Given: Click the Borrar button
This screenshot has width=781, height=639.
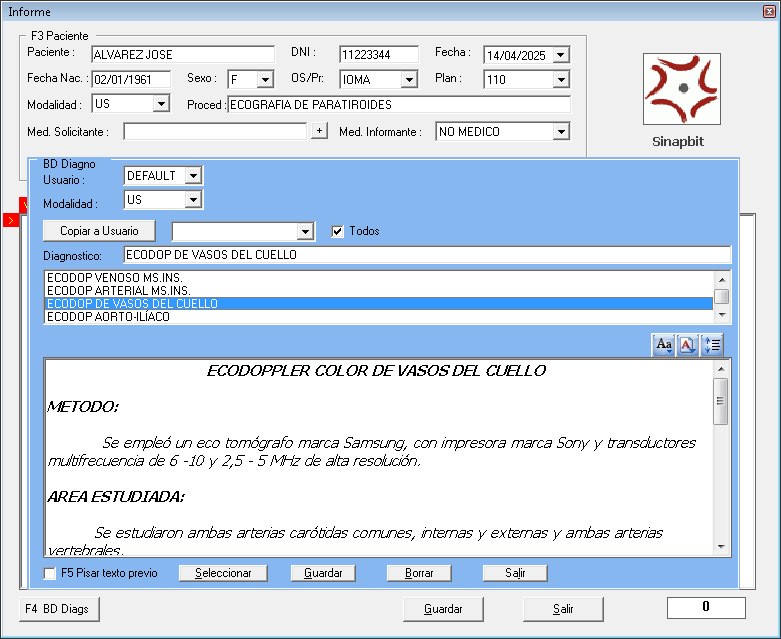Looking at the screenshot, I should point(419,573).
